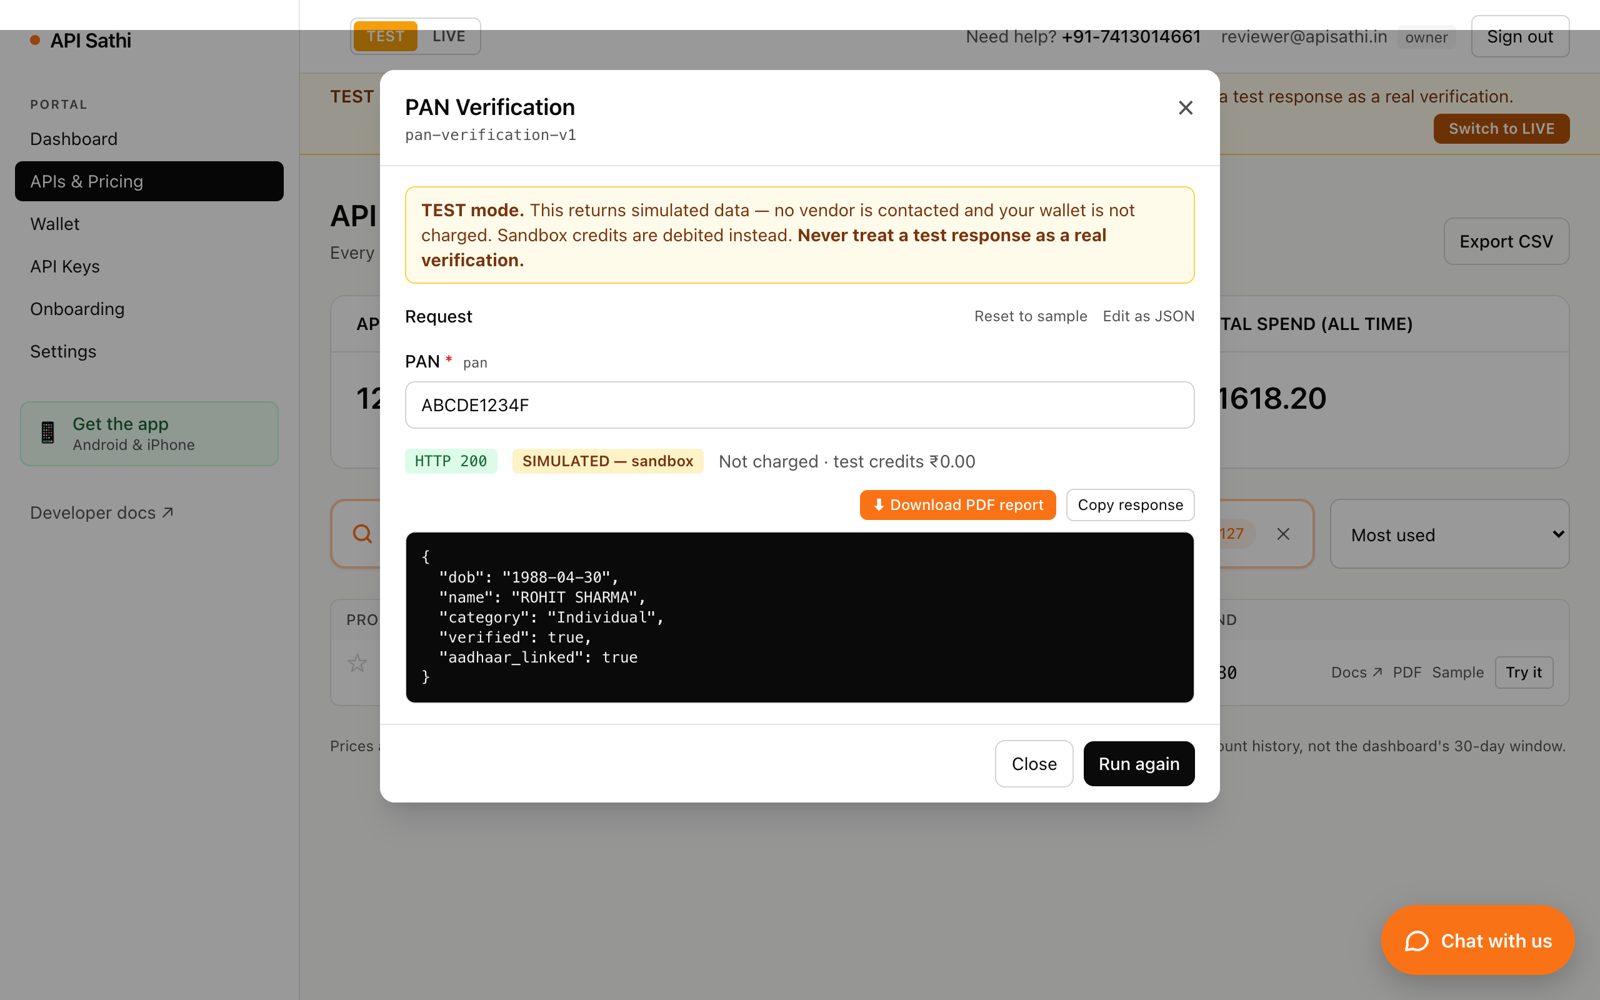
Task: Click the SIMULATED — sandbox badge
Action: tap(608, 461)
